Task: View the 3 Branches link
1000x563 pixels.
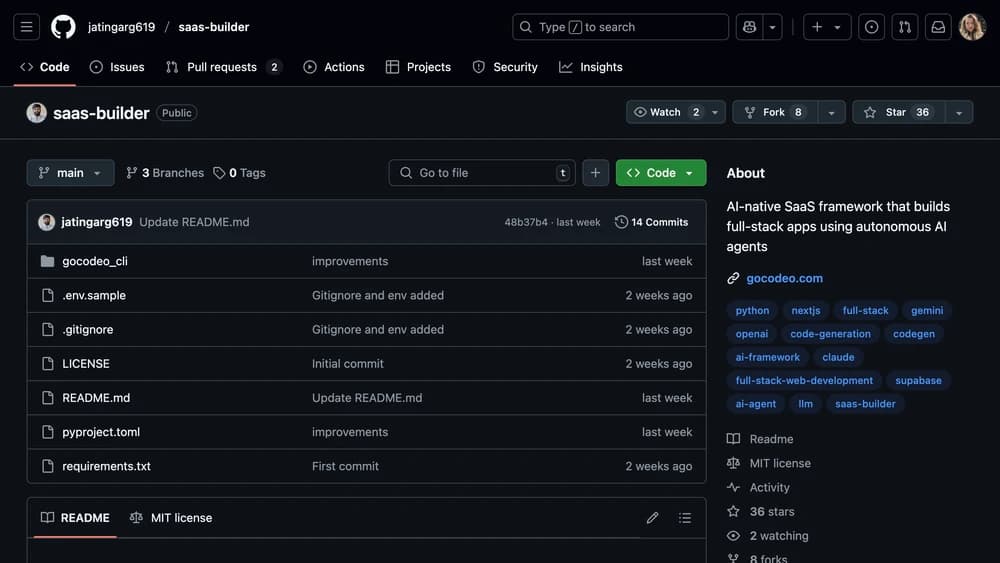Action: 165,173
